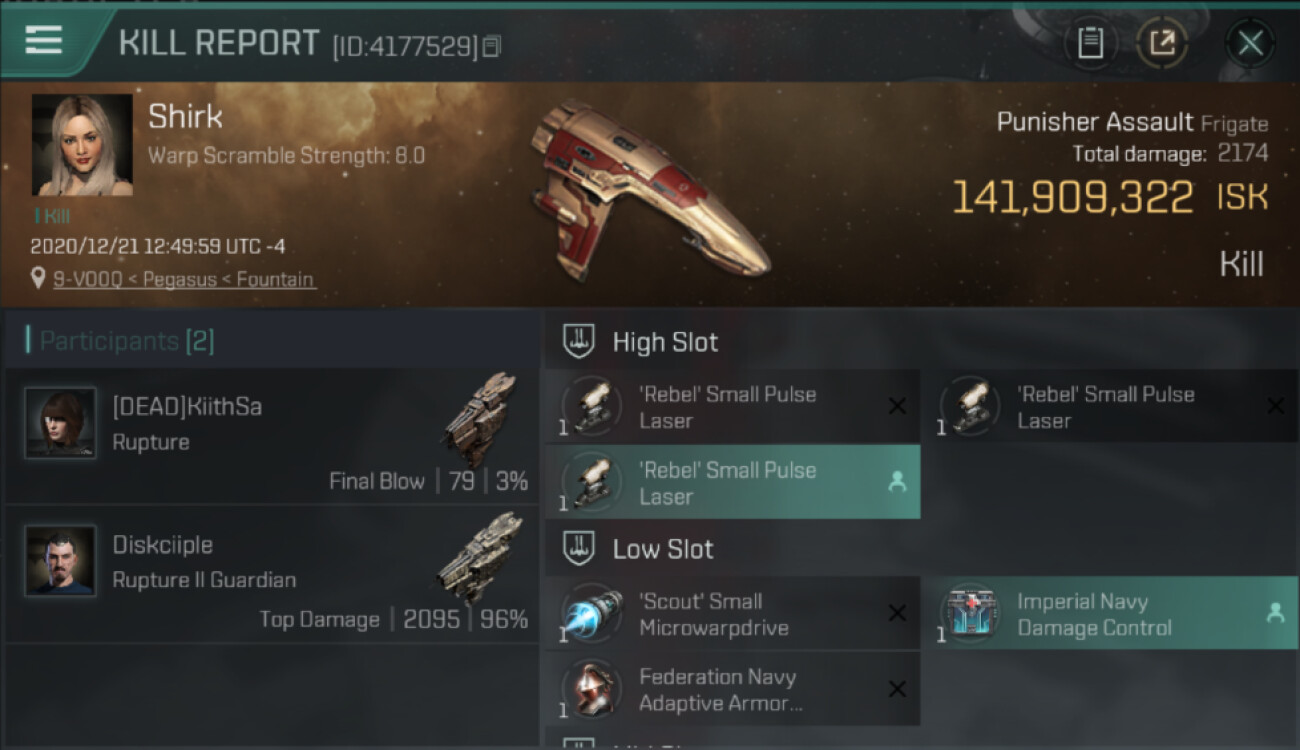The width and height of the screenshot is (1300, 750).
Task: Click the Rupture II Guardian ship image
Action: (480, 557)
